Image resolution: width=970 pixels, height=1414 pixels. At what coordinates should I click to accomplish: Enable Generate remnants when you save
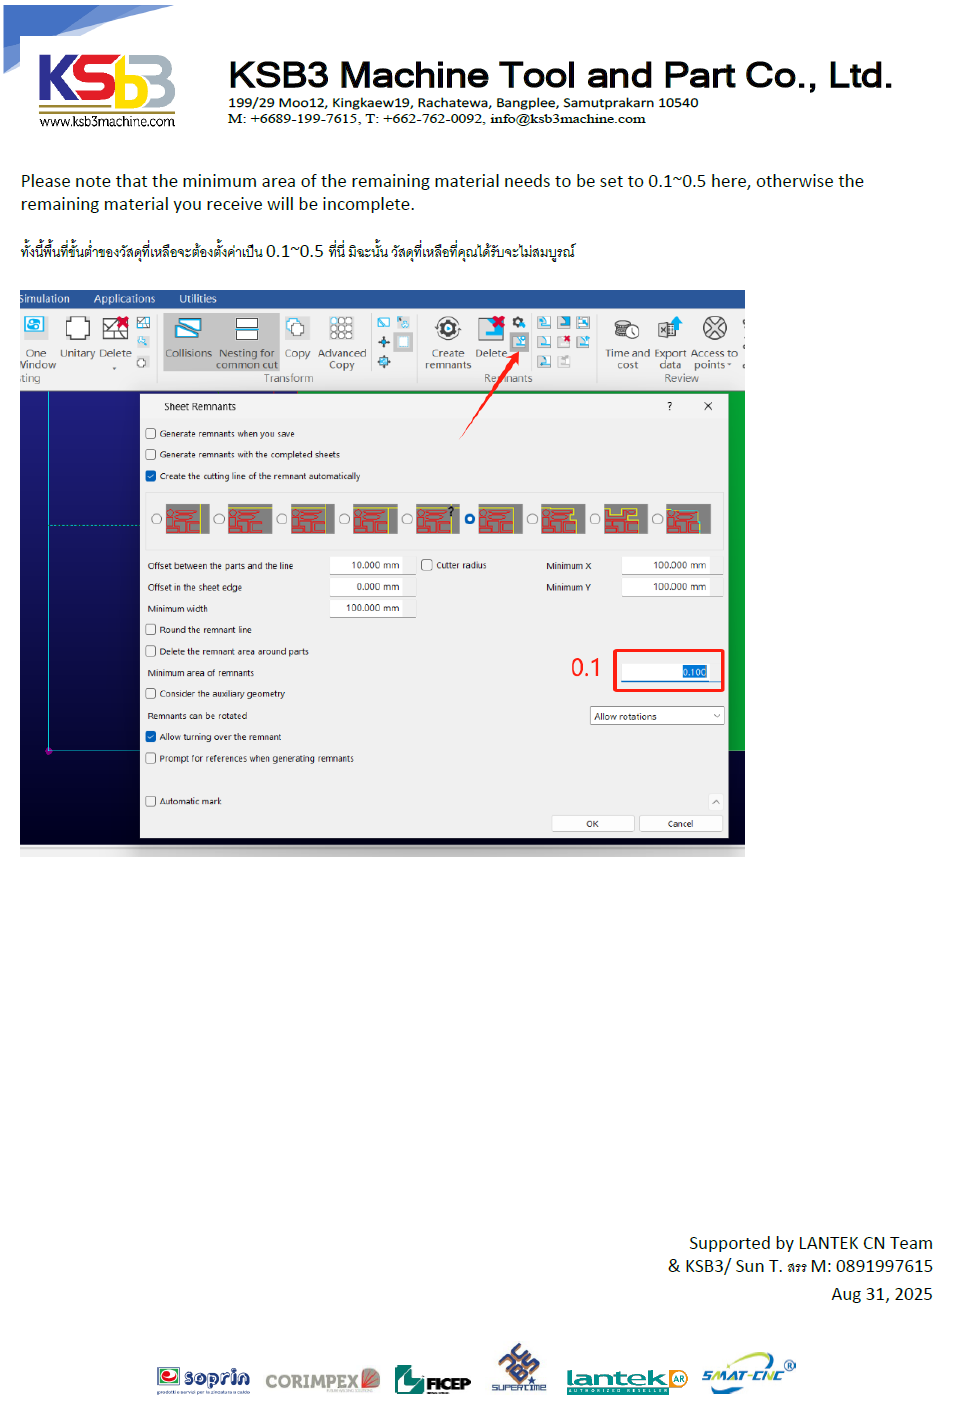(151, 434)
